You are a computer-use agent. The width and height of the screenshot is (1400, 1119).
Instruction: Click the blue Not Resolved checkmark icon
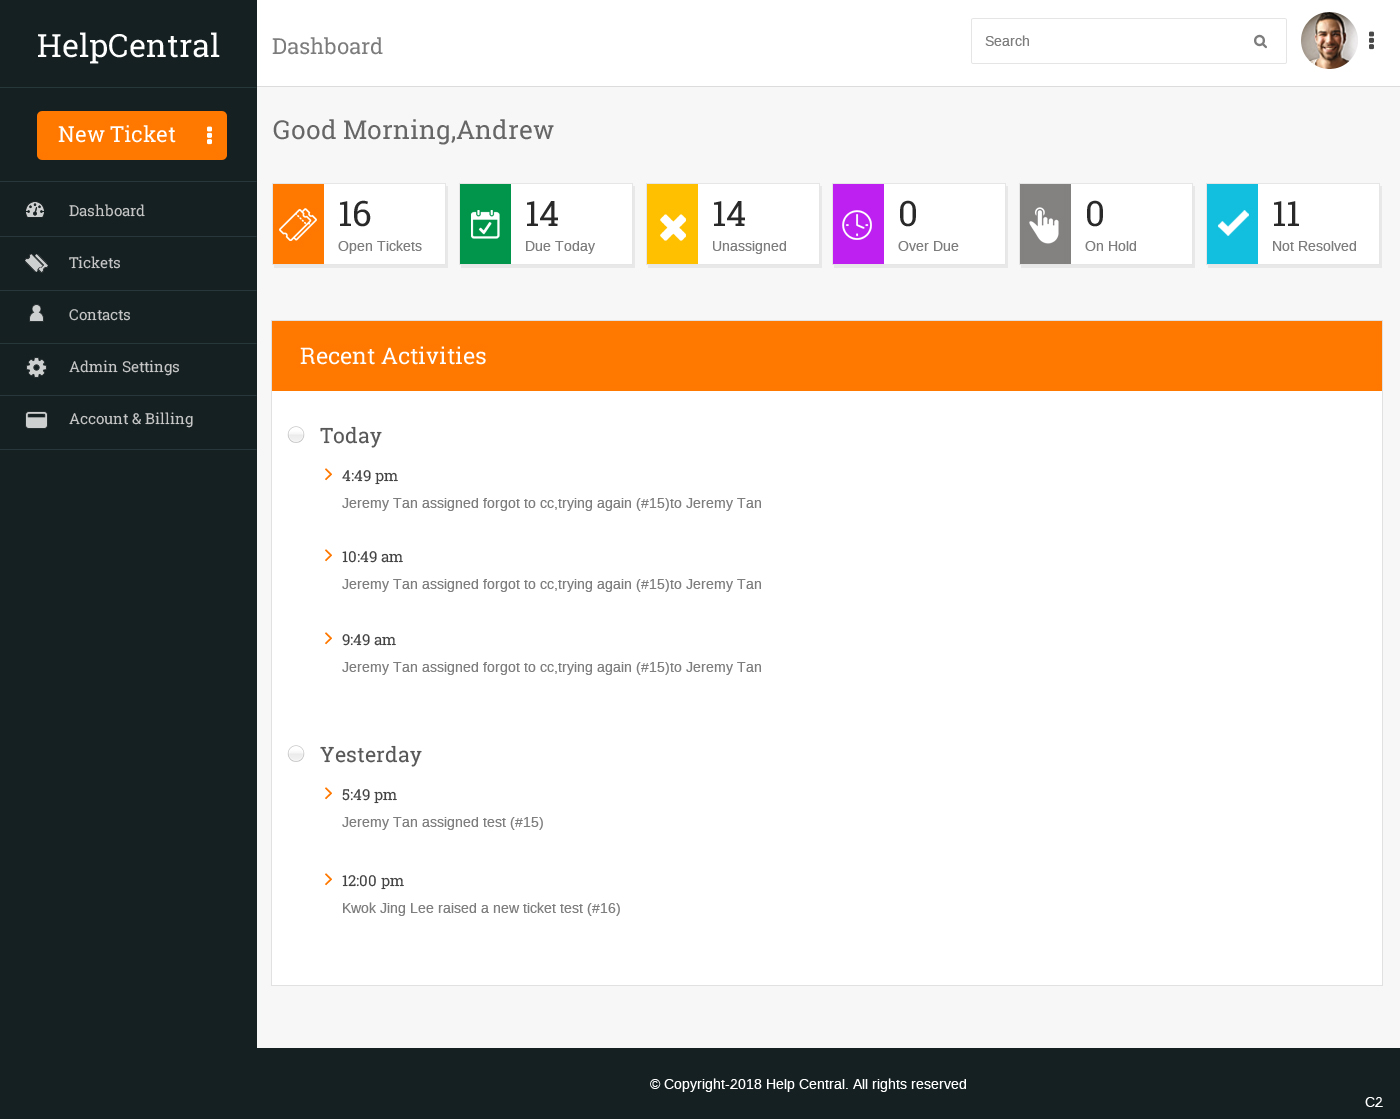[x=1232, y=224]
